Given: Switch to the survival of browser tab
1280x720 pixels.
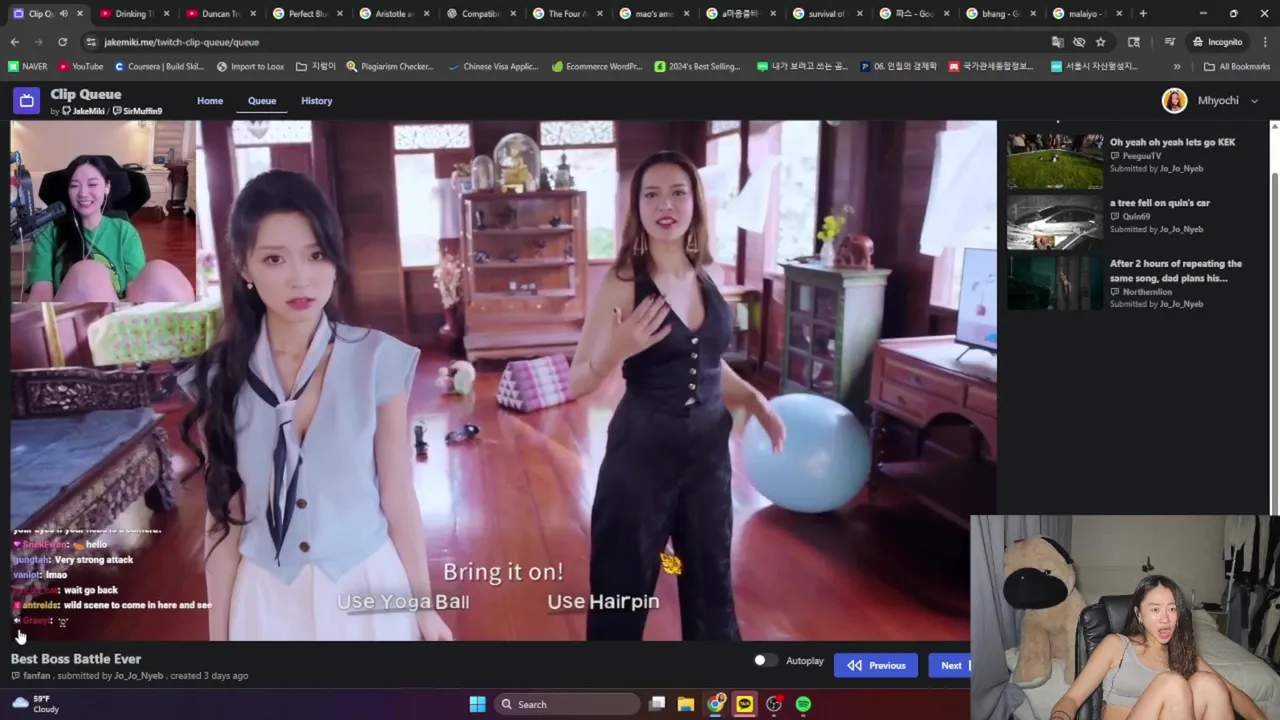Looking at the screenshot, I should [x=826, y=14].
